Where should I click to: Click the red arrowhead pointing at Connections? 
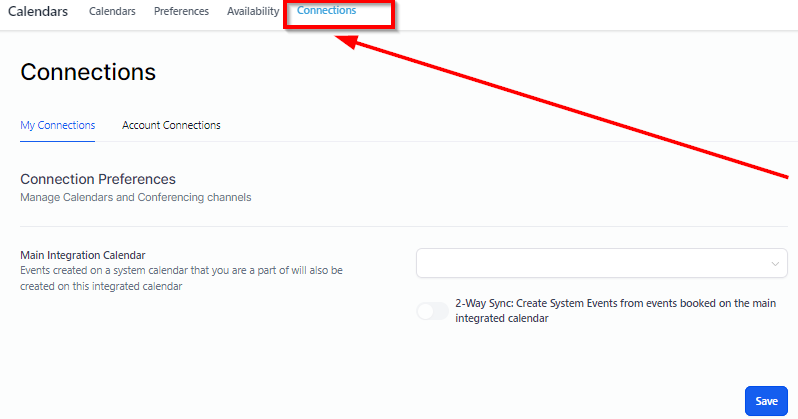point(345,42)
